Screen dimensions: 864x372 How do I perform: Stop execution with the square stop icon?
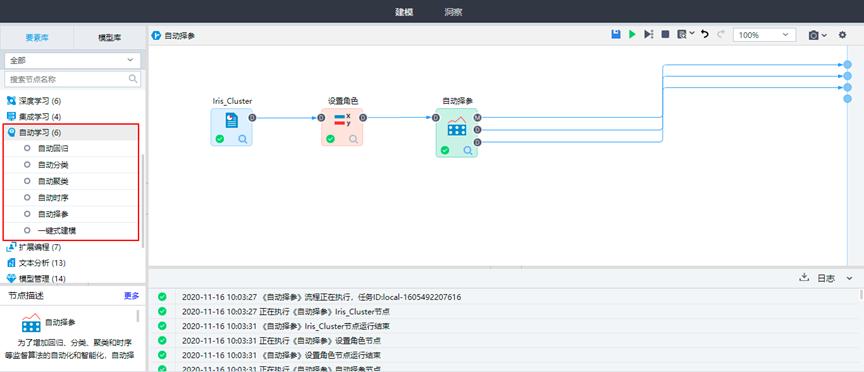click(665, 34)
